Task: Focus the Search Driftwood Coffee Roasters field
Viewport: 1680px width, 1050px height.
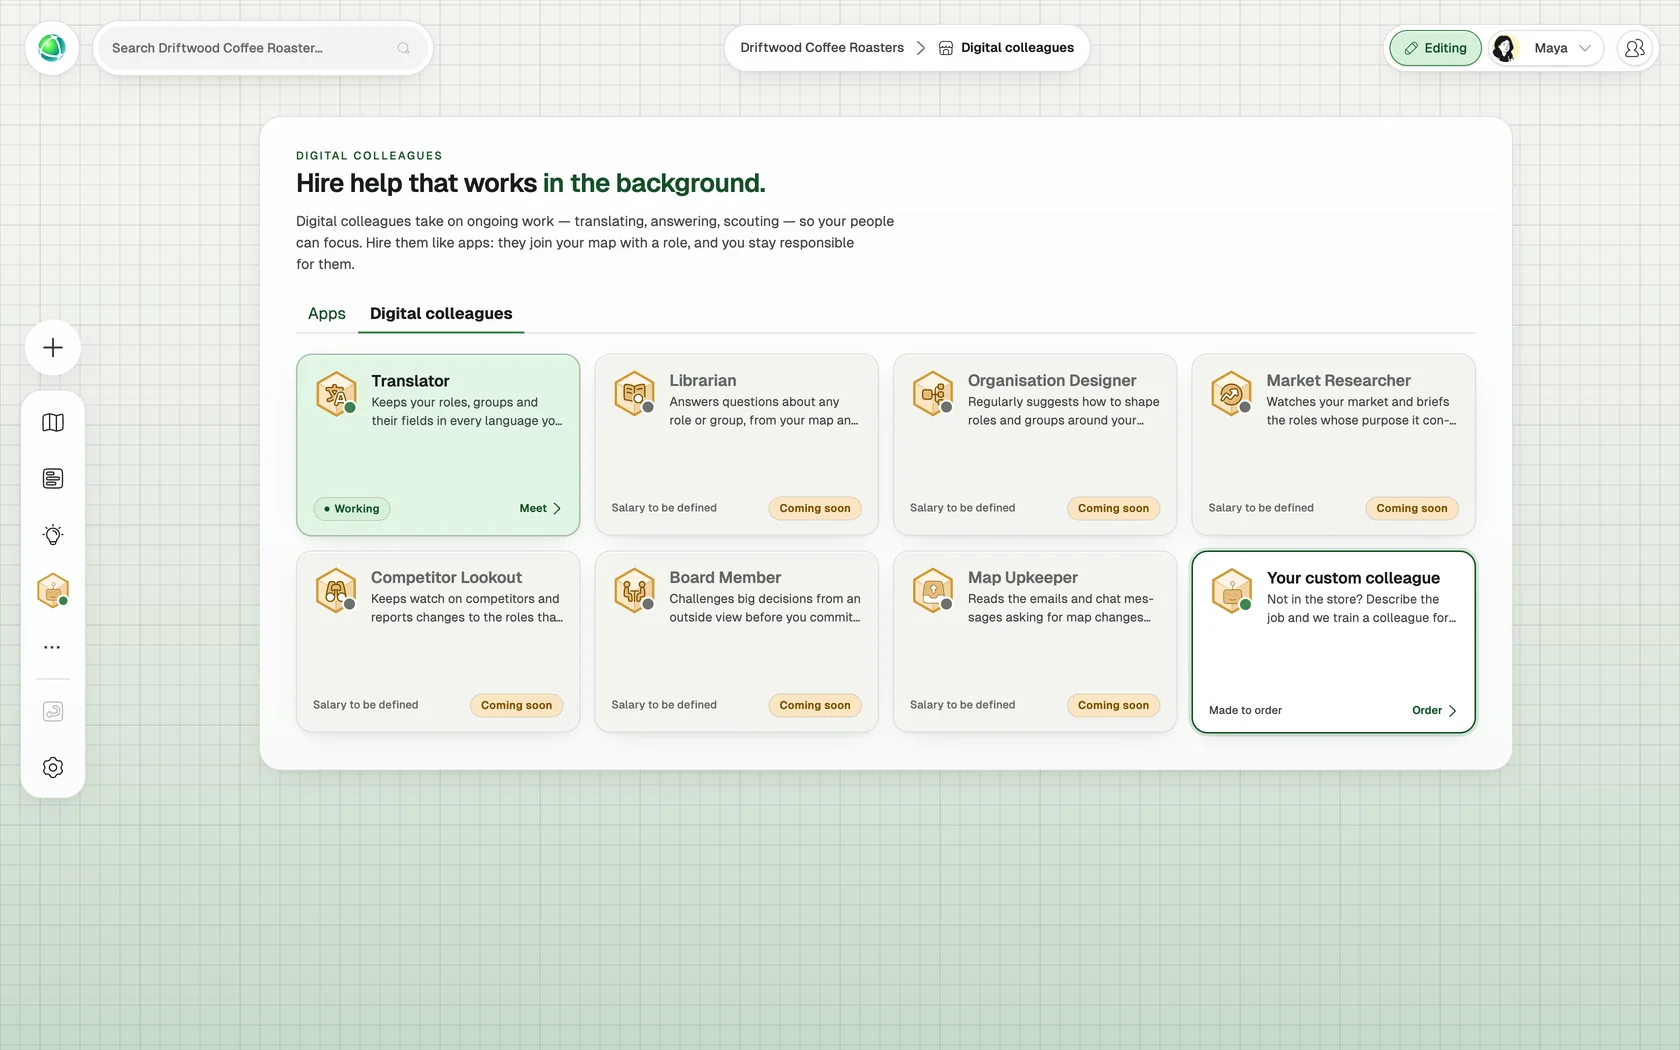Action: pyautogui.click(x=263, y=48)
